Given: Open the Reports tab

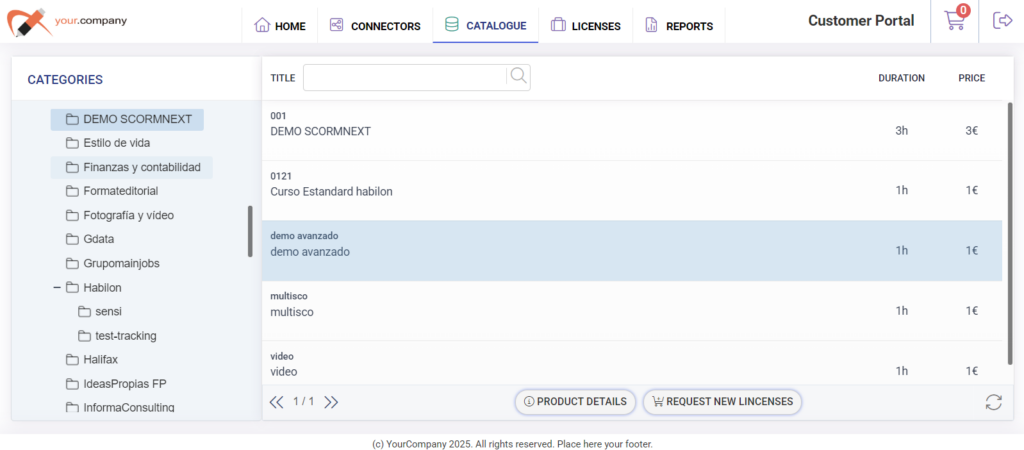Looking at the screenshot, I should (x=679, y=26).
